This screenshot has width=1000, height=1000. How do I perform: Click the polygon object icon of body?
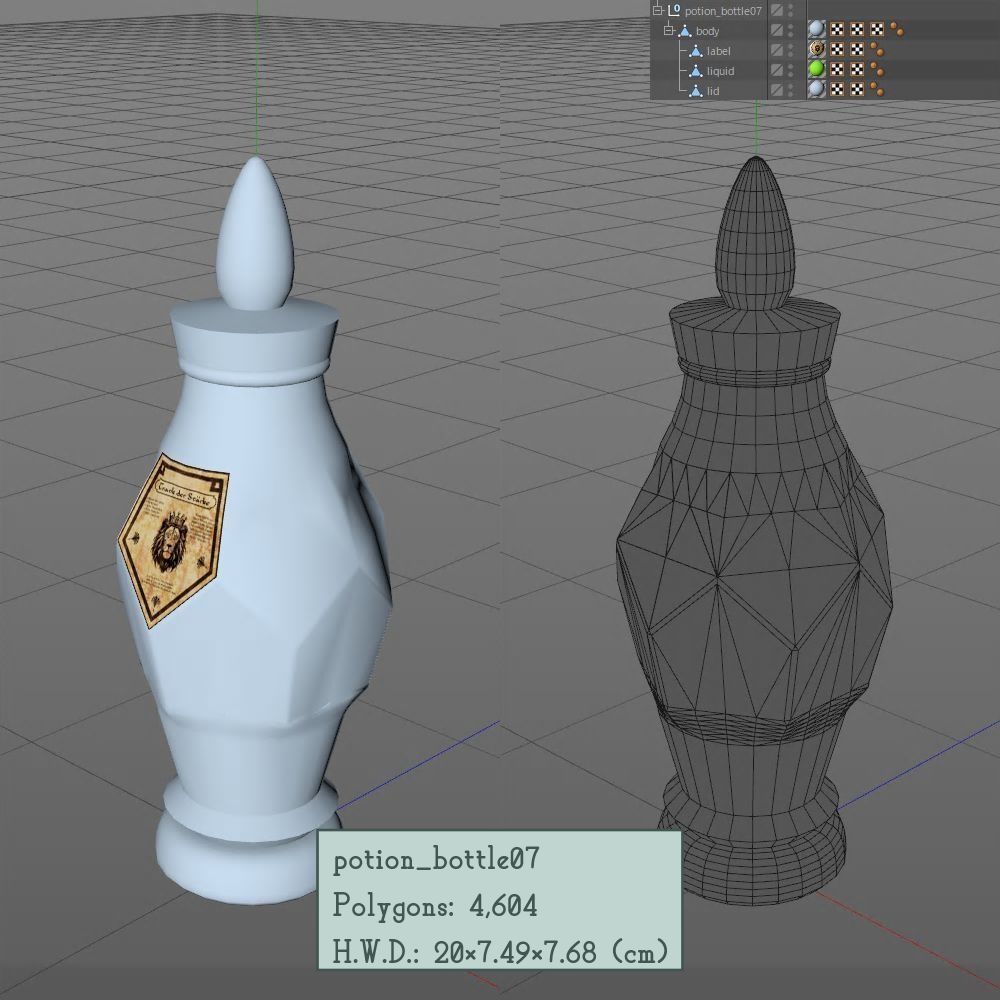[x=685, y=31]
